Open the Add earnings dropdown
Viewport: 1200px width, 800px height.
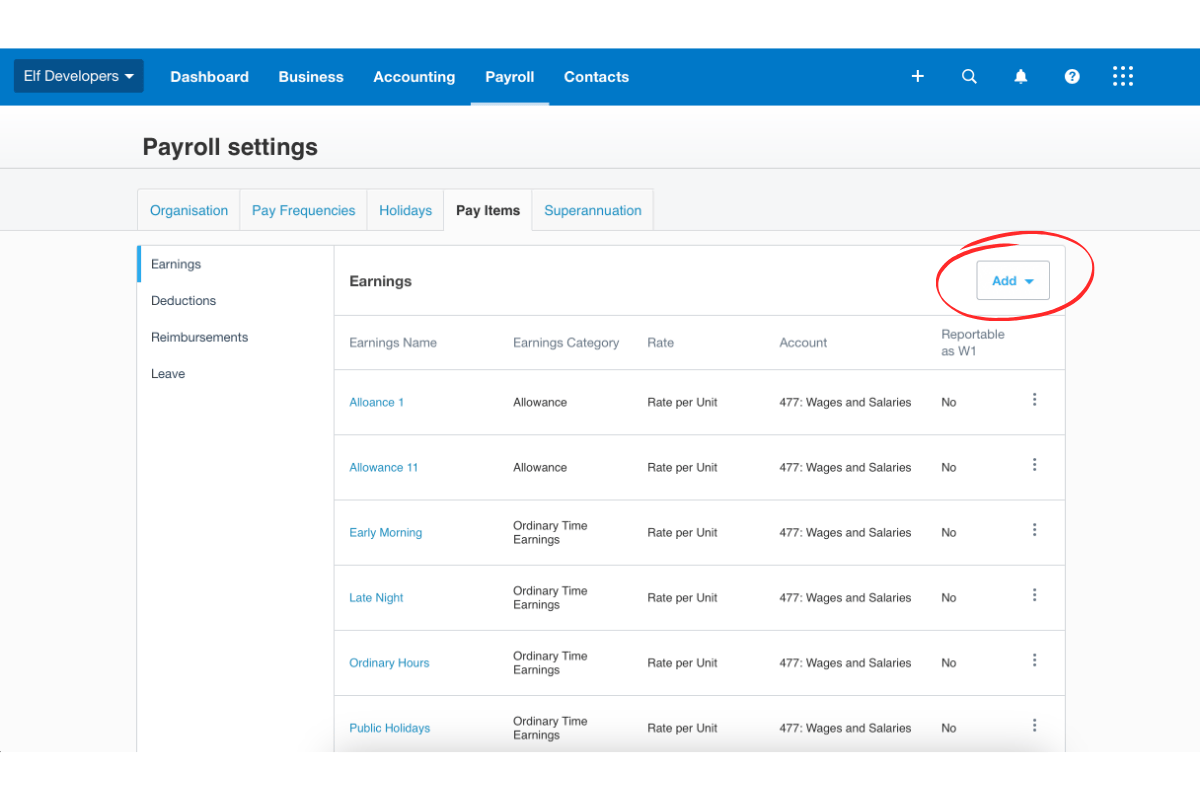(x=1012, y=281)
